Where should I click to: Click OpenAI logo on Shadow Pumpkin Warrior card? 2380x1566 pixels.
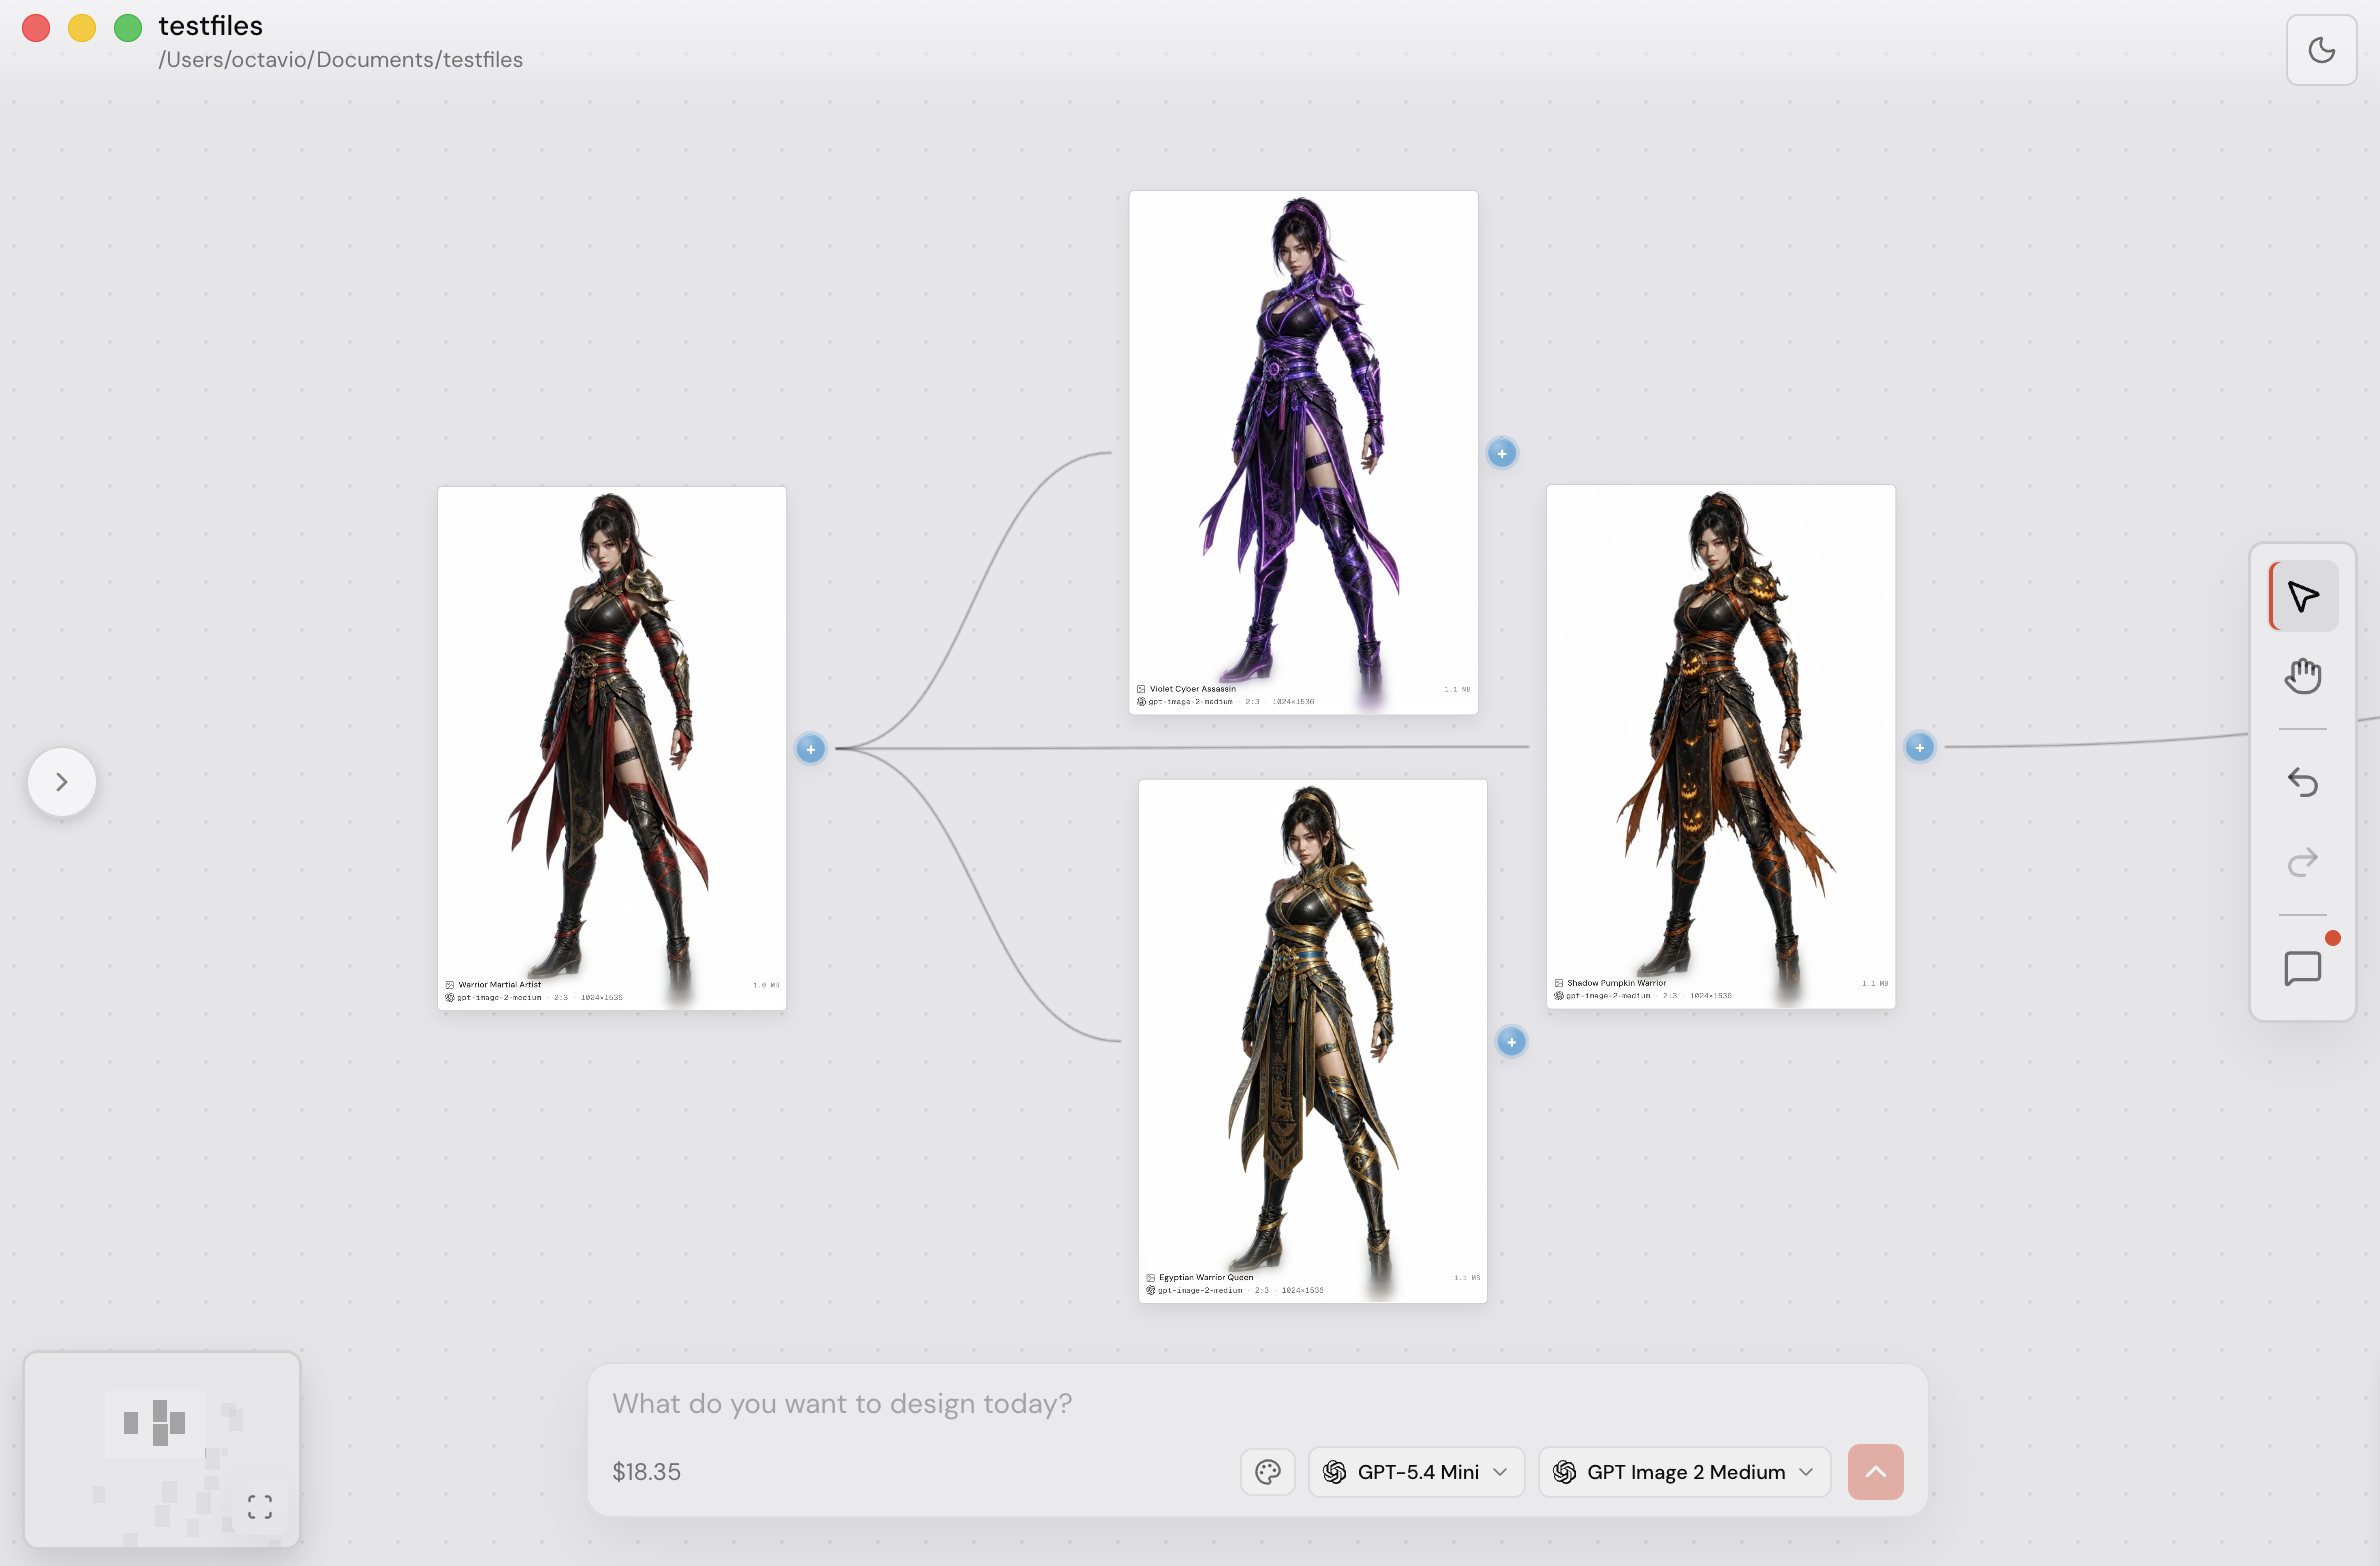point(1559,995)
